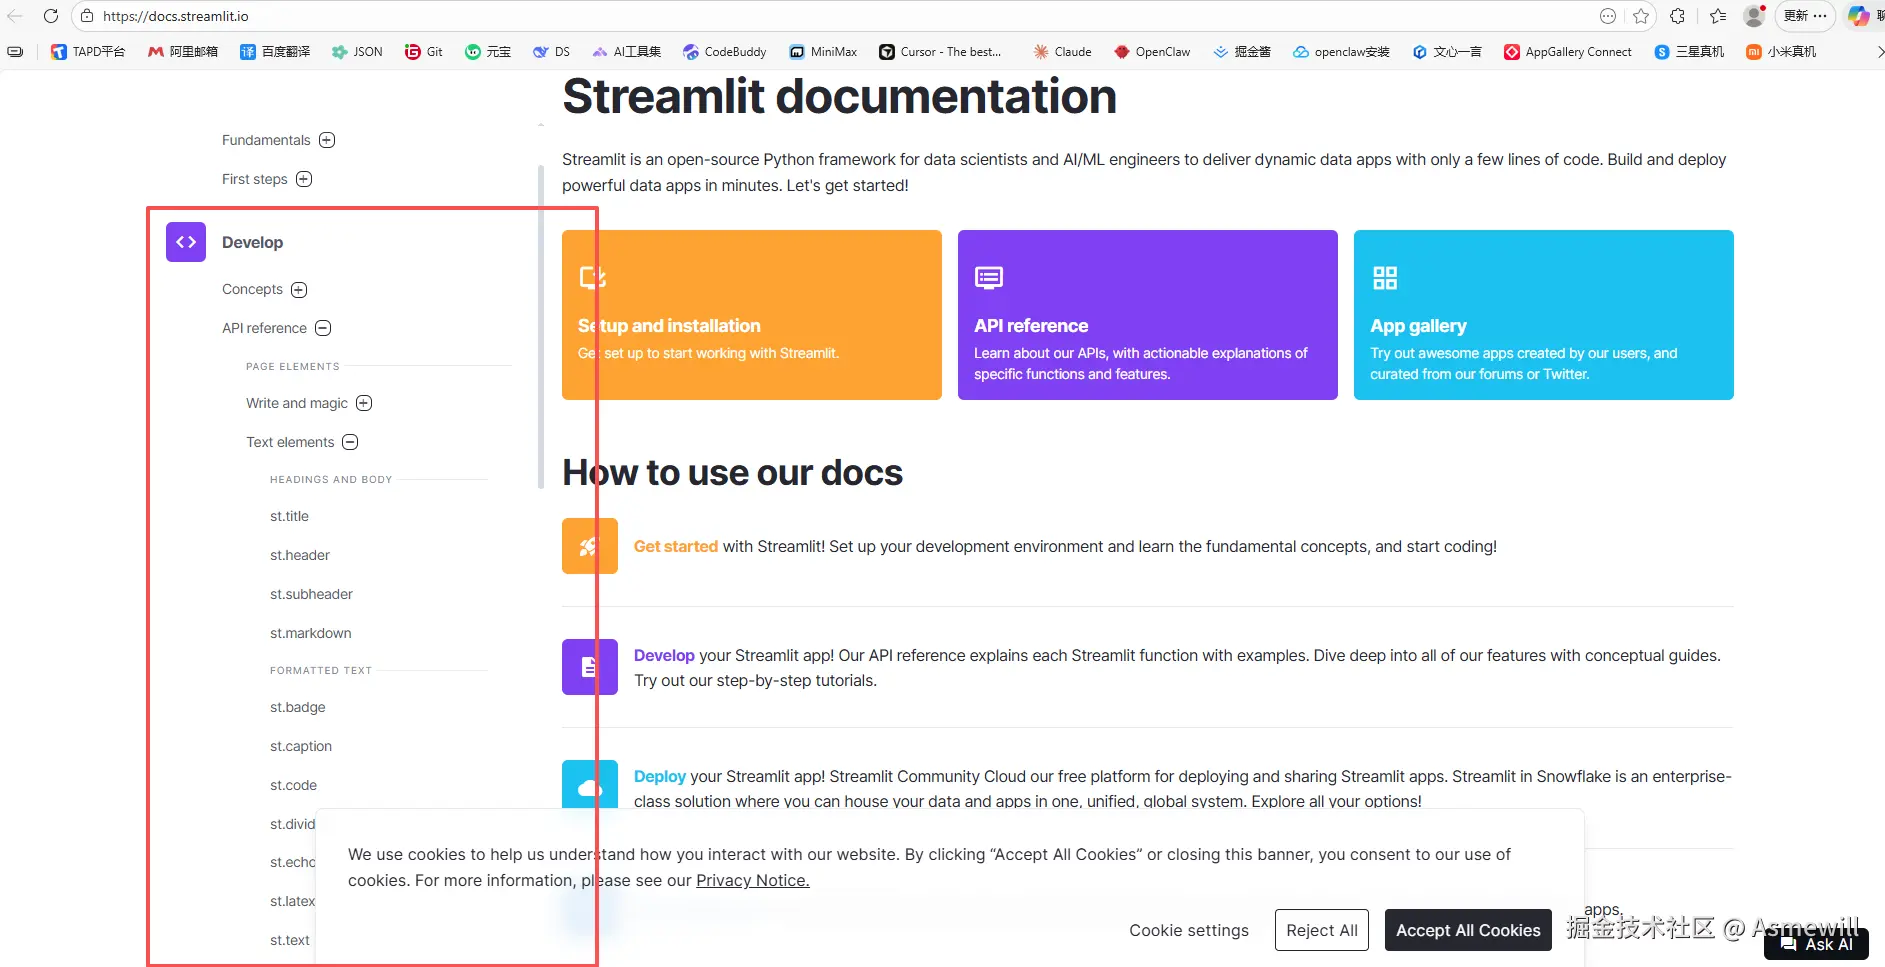This screenshot has height=967, width=1885.
Task: Go back with the browser back arrow
Action: click(x=15, y=16)
